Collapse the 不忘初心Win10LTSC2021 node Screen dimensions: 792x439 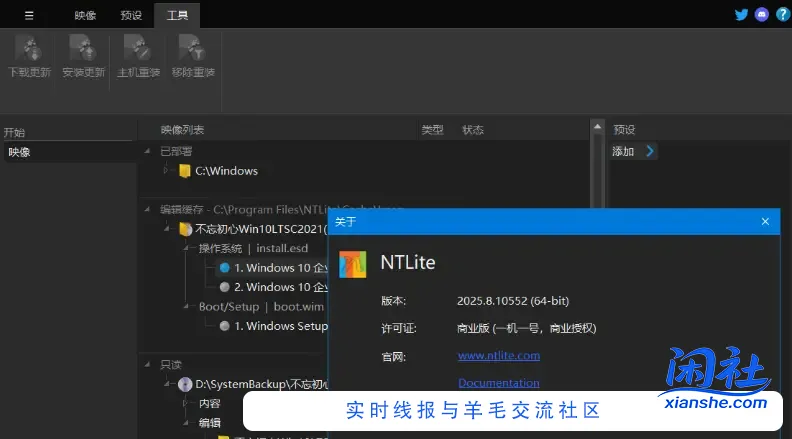pos(167,229)
